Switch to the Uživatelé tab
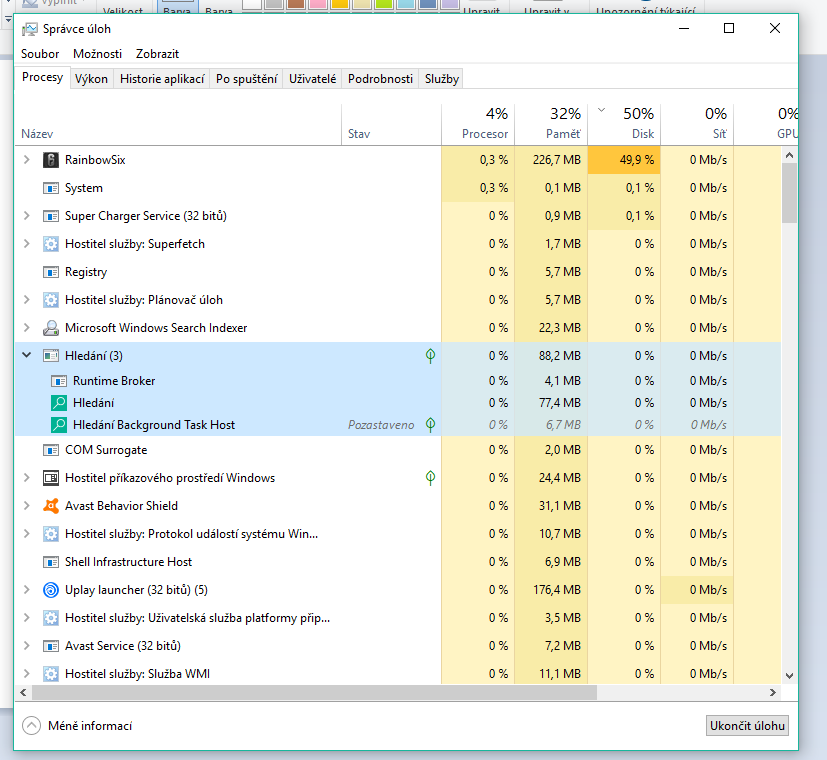827x760 pixels. [x=312, y=79]
